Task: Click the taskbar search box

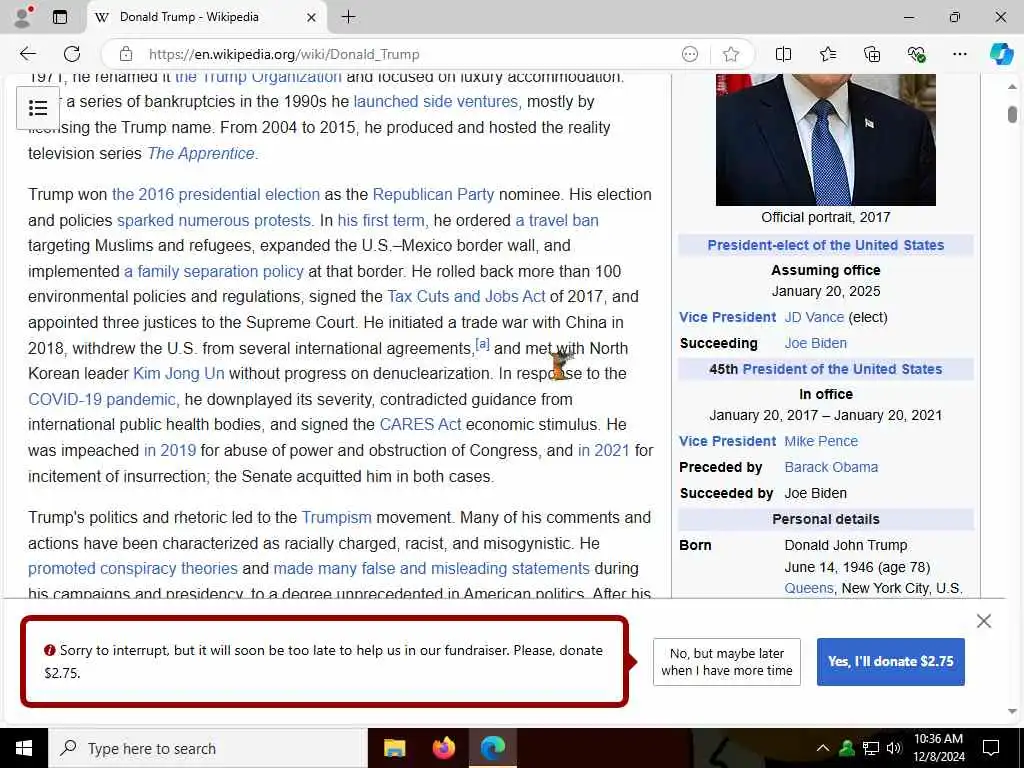Action: 208,748
